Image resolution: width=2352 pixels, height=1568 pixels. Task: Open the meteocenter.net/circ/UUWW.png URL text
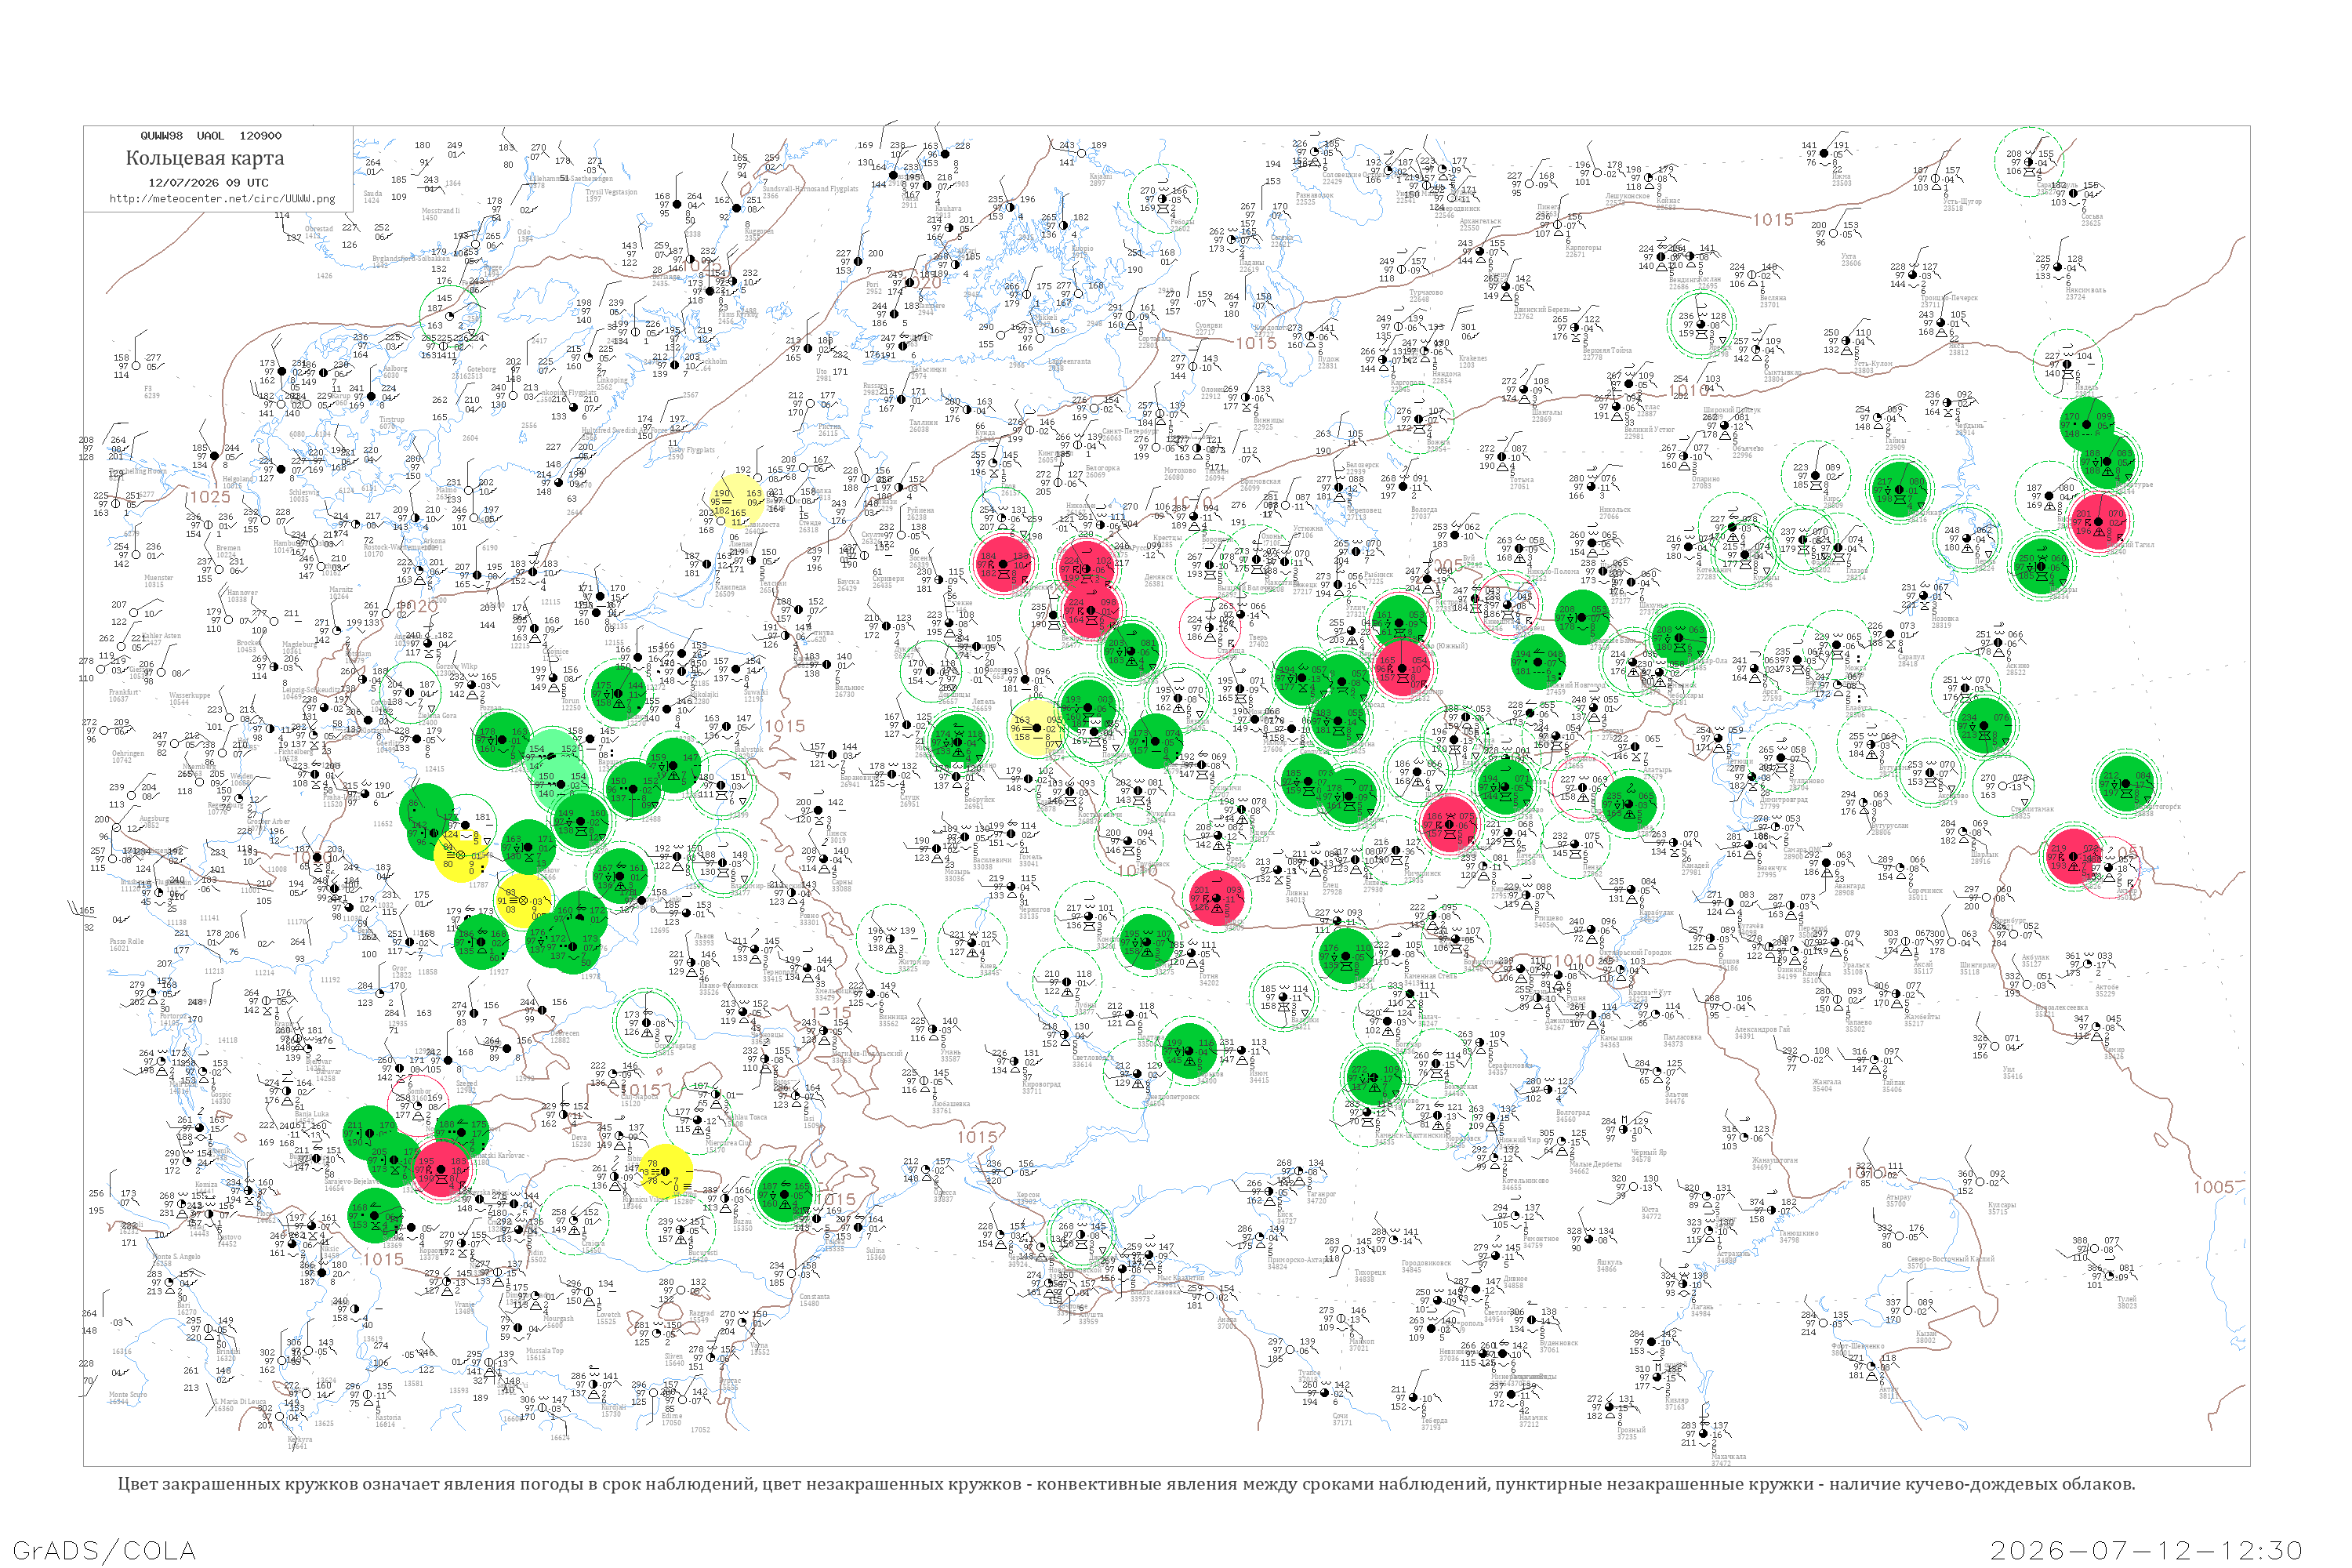tap(222, 199)
